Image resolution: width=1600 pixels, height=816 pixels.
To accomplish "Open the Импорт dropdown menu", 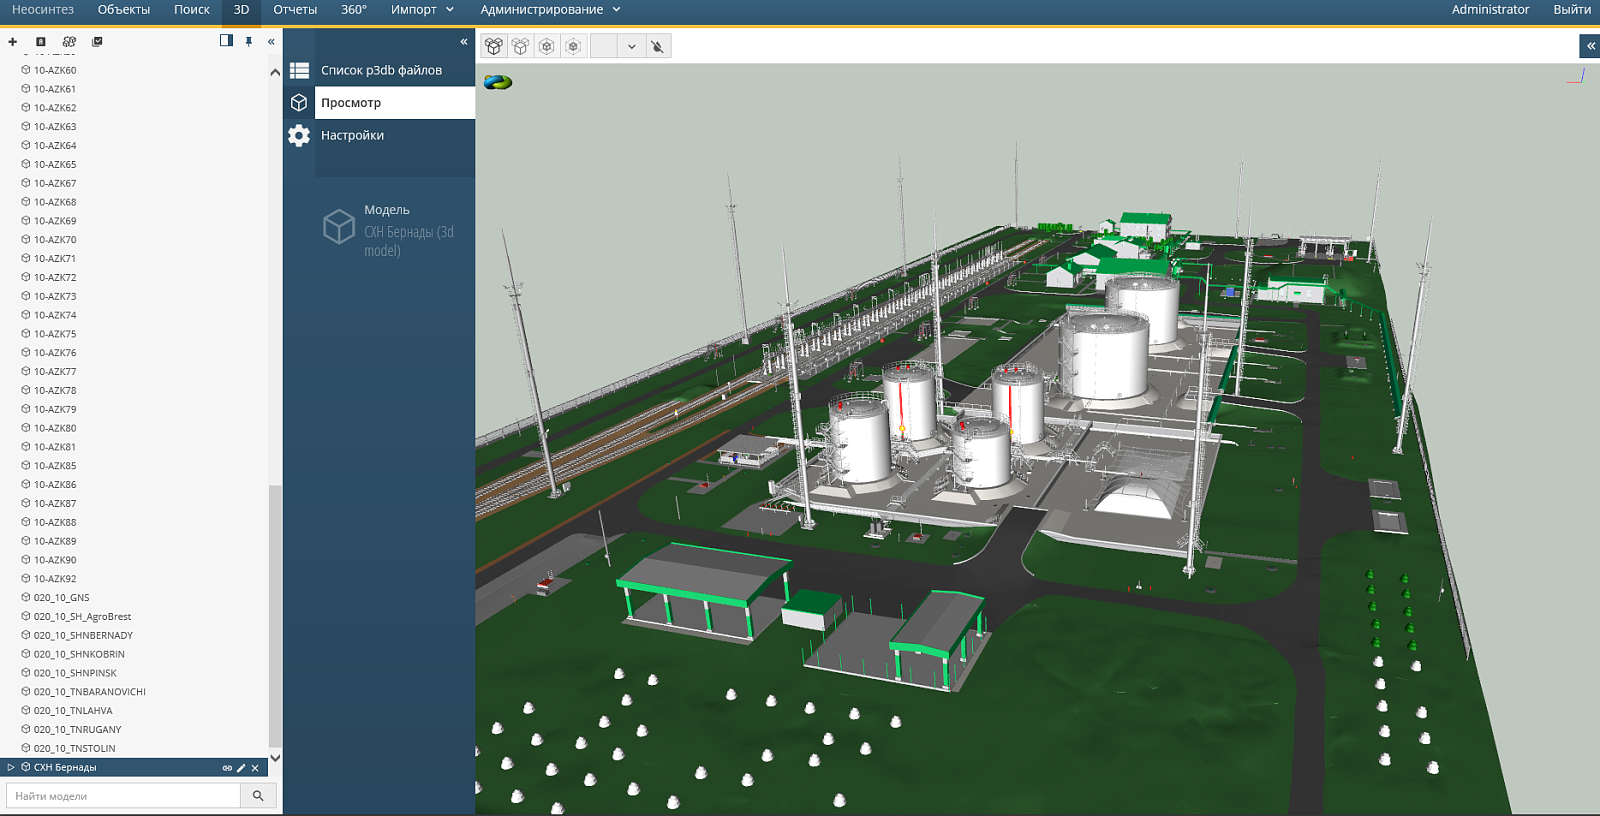I will 422,10.
